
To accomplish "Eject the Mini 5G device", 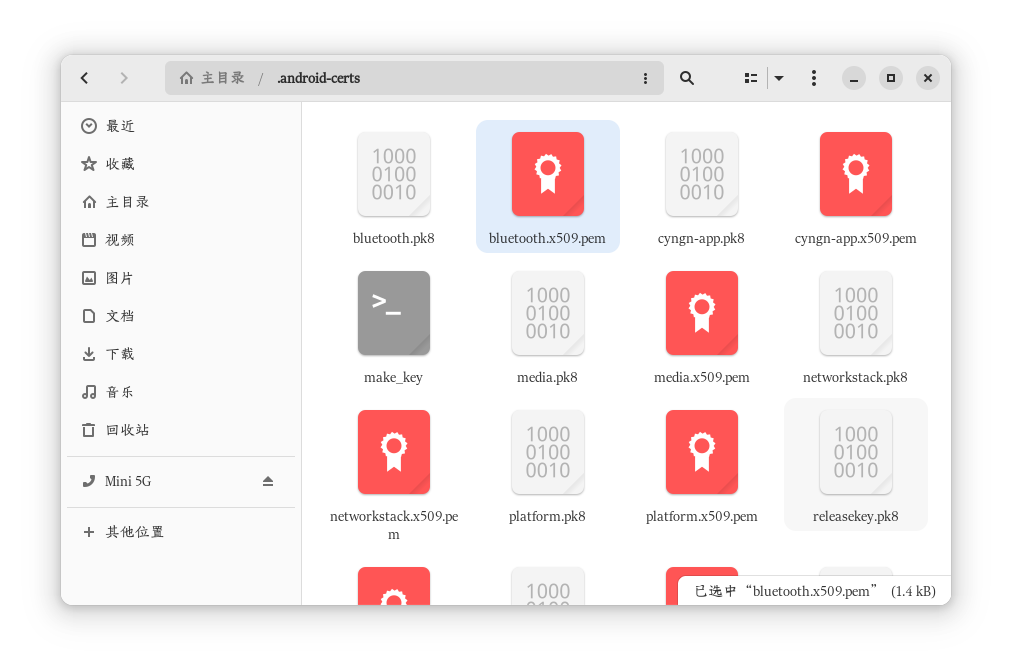I will click(x=268, y=481).
